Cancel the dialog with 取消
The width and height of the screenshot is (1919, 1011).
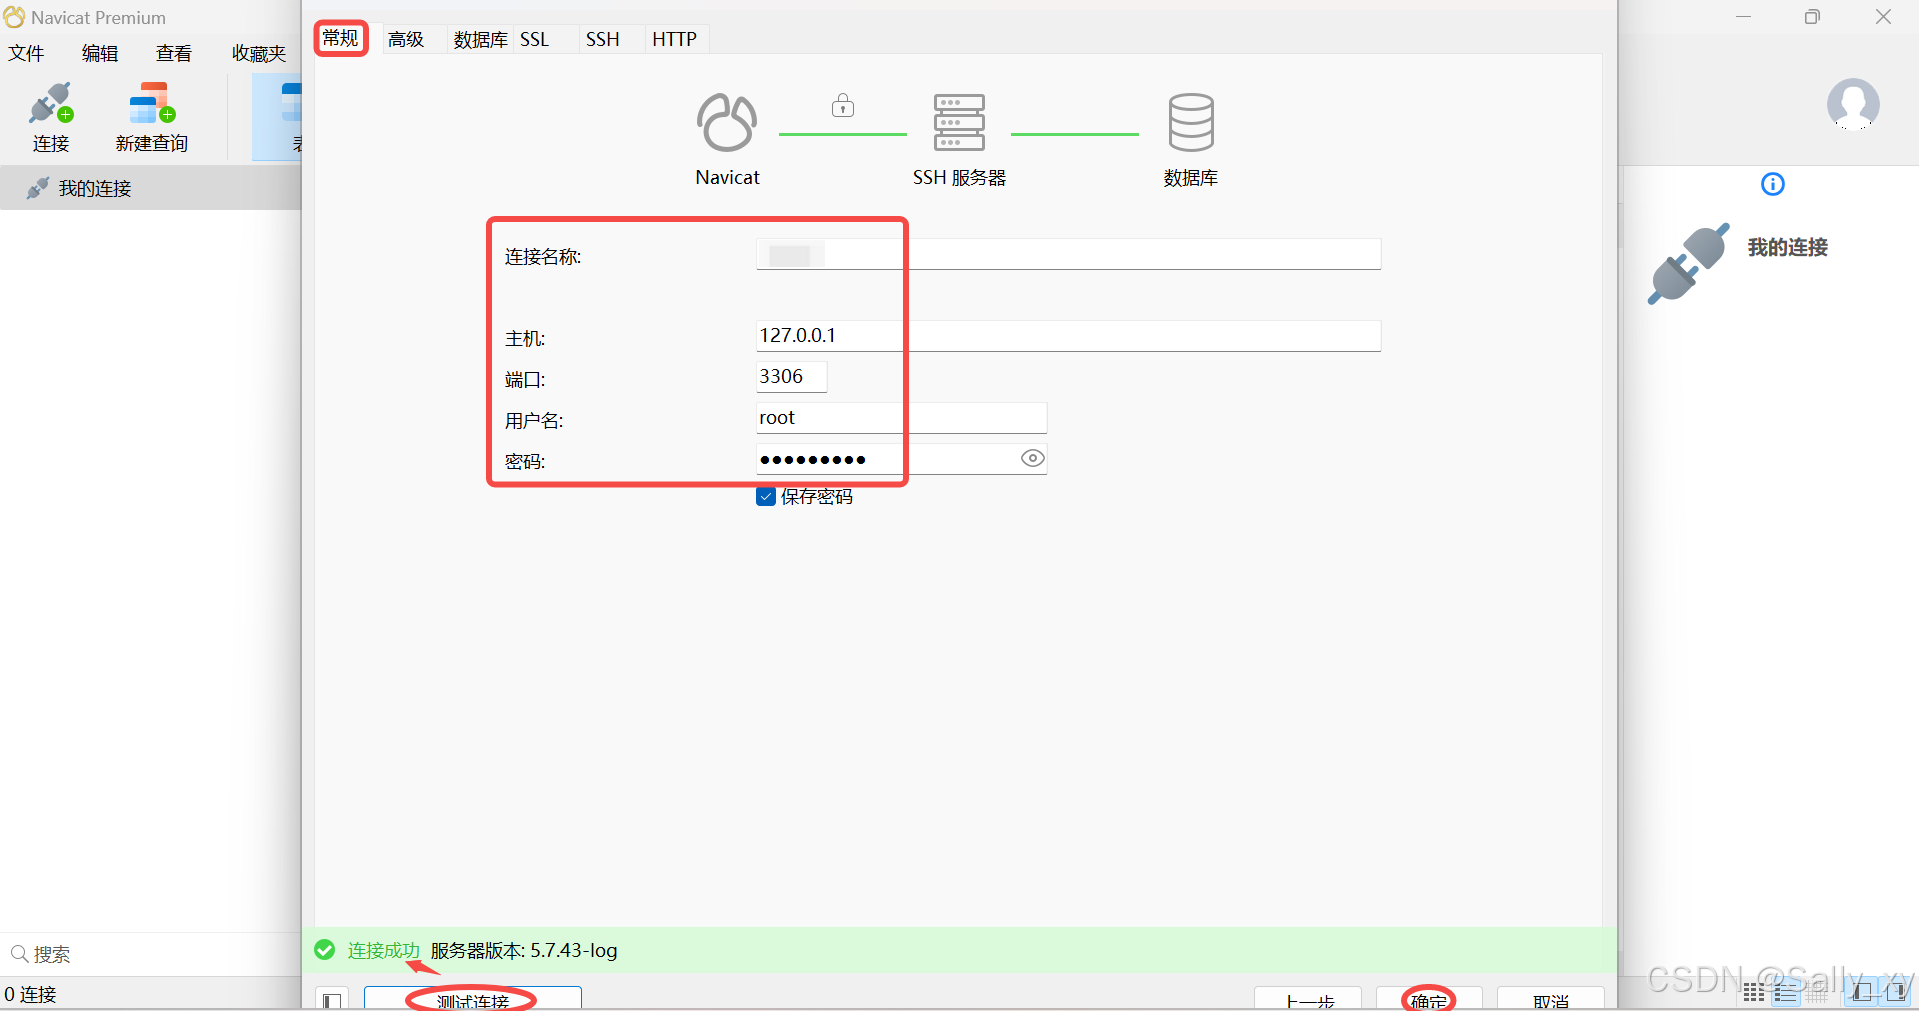click(1550, 999)
